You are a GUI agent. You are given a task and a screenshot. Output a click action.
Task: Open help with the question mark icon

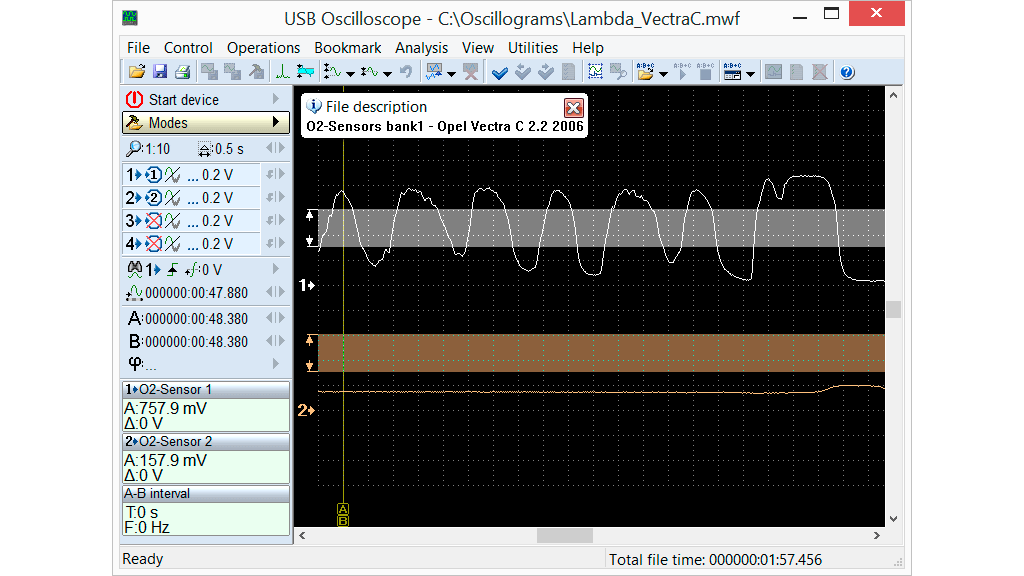(x=847, y=72)
